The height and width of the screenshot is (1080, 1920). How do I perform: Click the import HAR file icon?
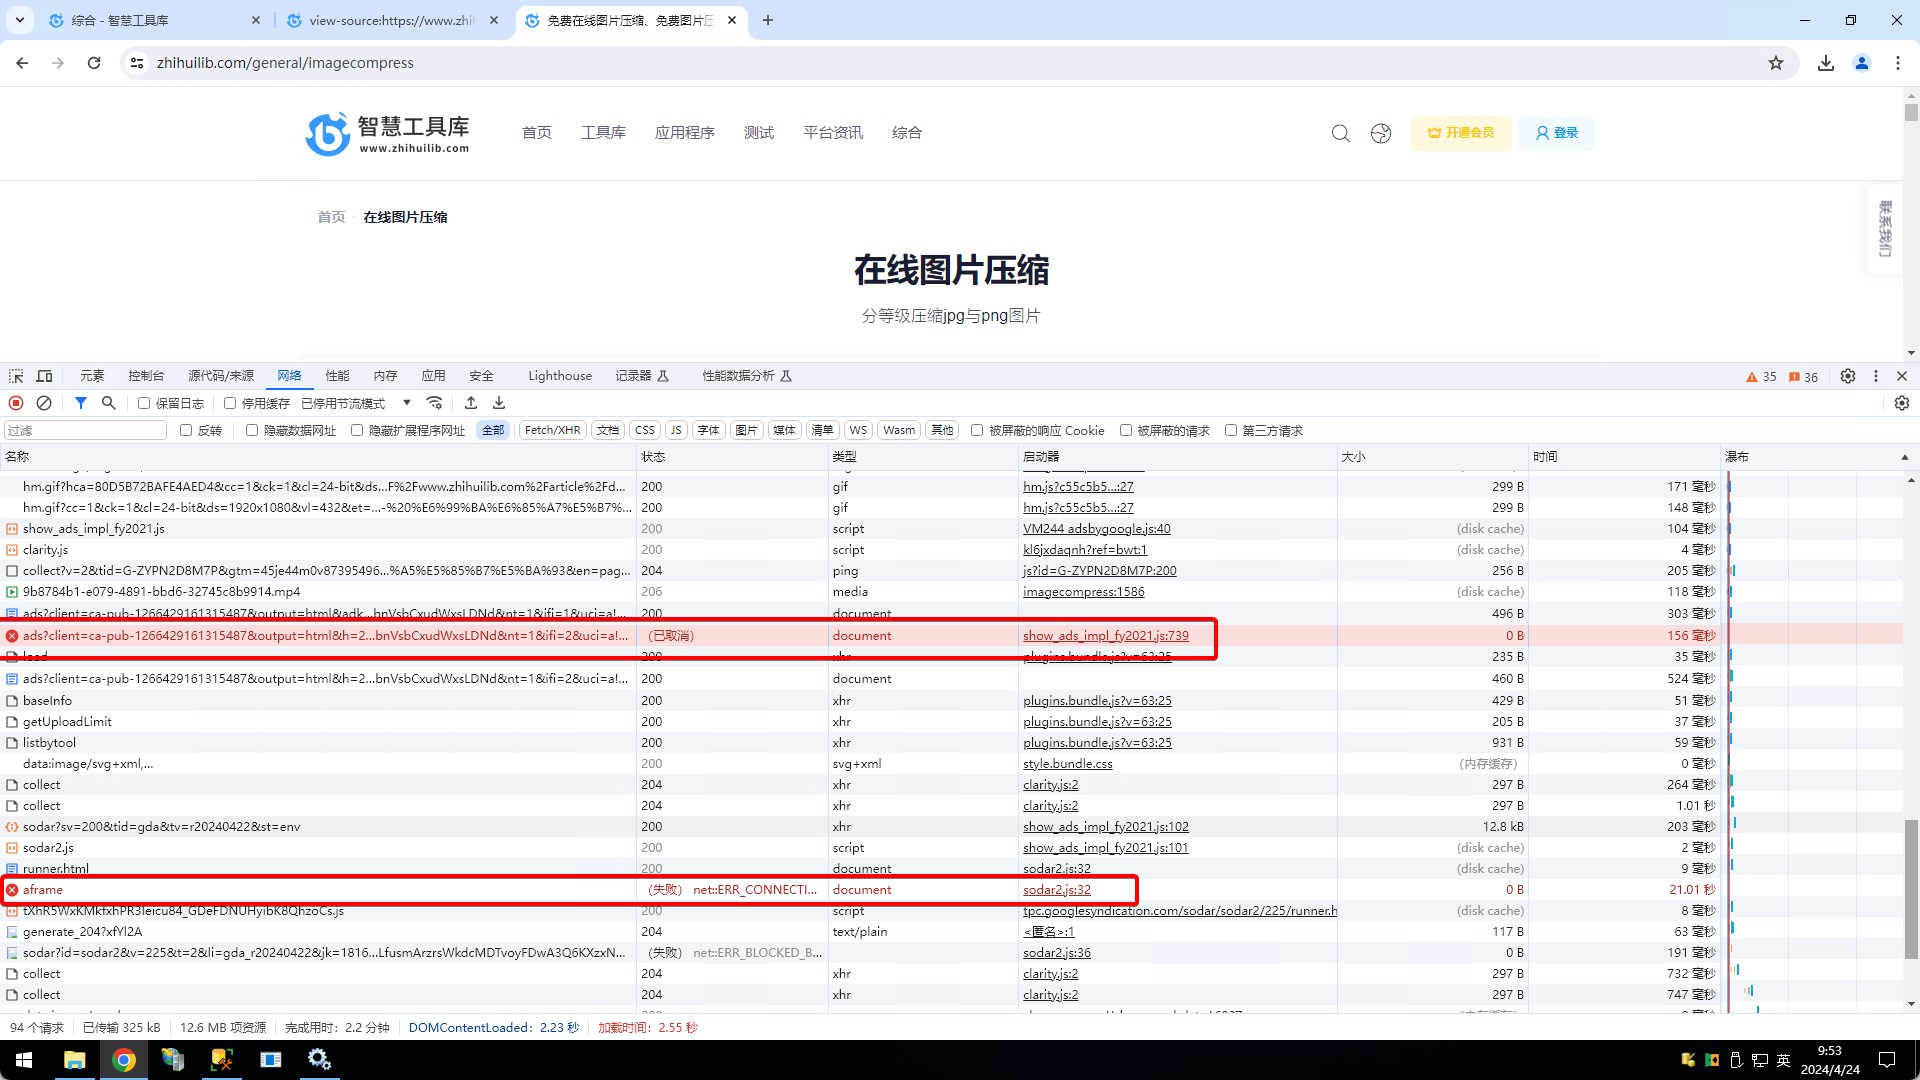471,403
